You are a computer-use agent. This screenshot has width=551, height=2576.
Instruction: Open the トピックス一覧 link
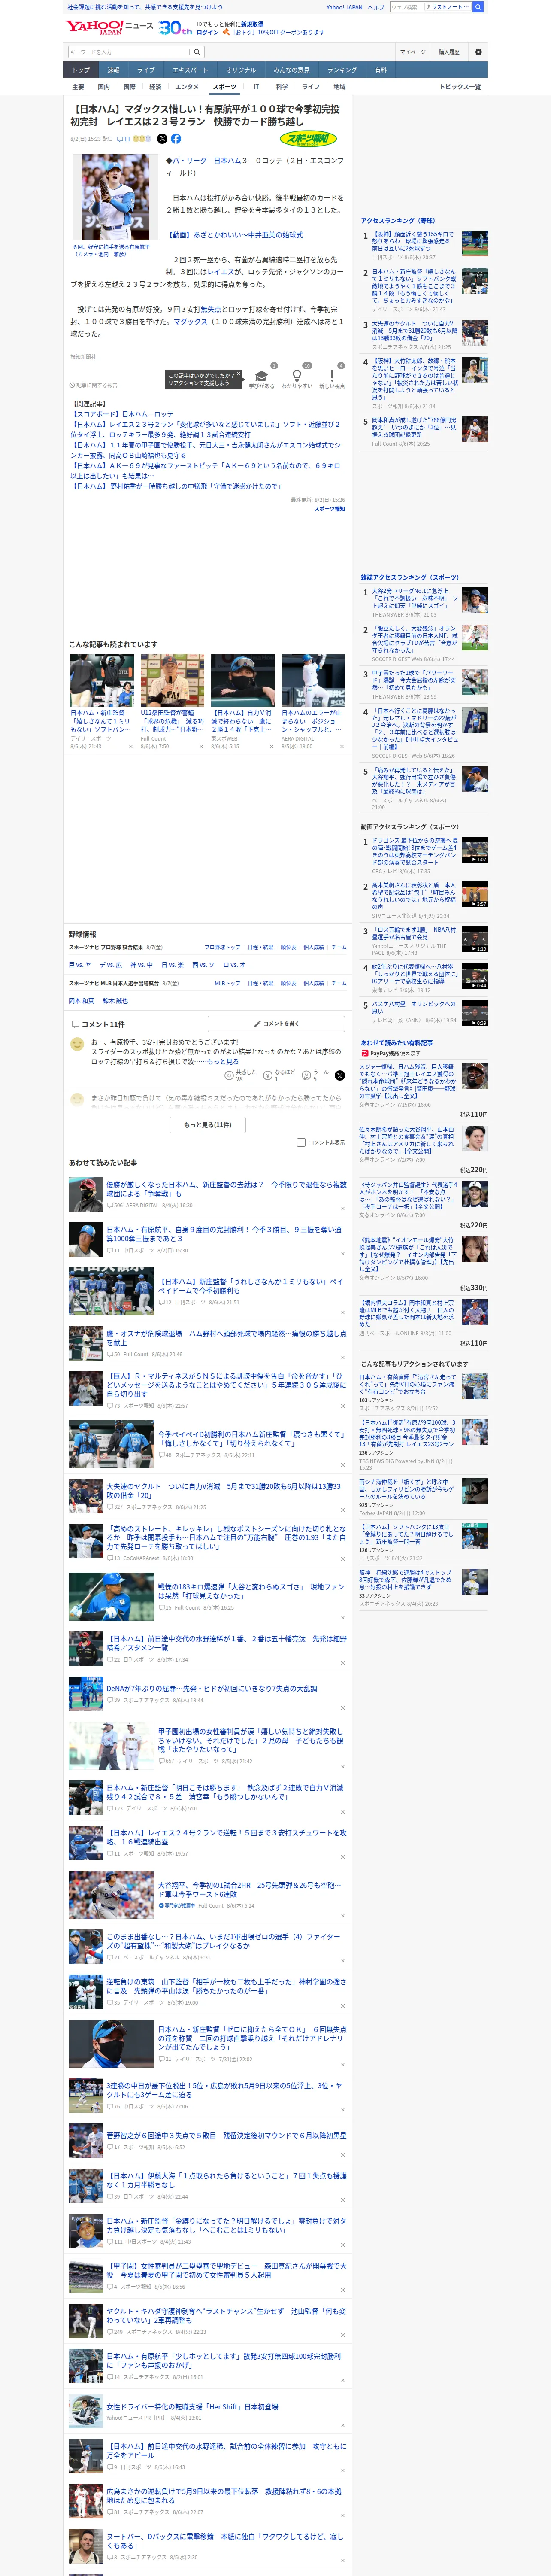[x=460, y=87]
